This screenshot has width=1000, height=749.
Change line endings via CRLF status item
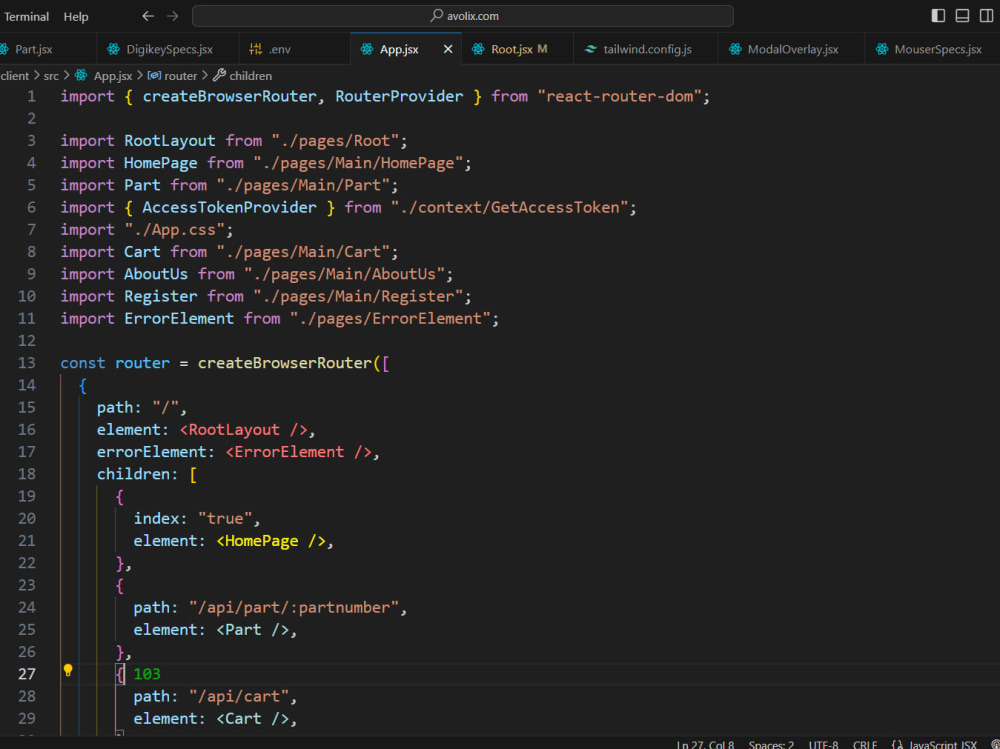tap(865, 745)
